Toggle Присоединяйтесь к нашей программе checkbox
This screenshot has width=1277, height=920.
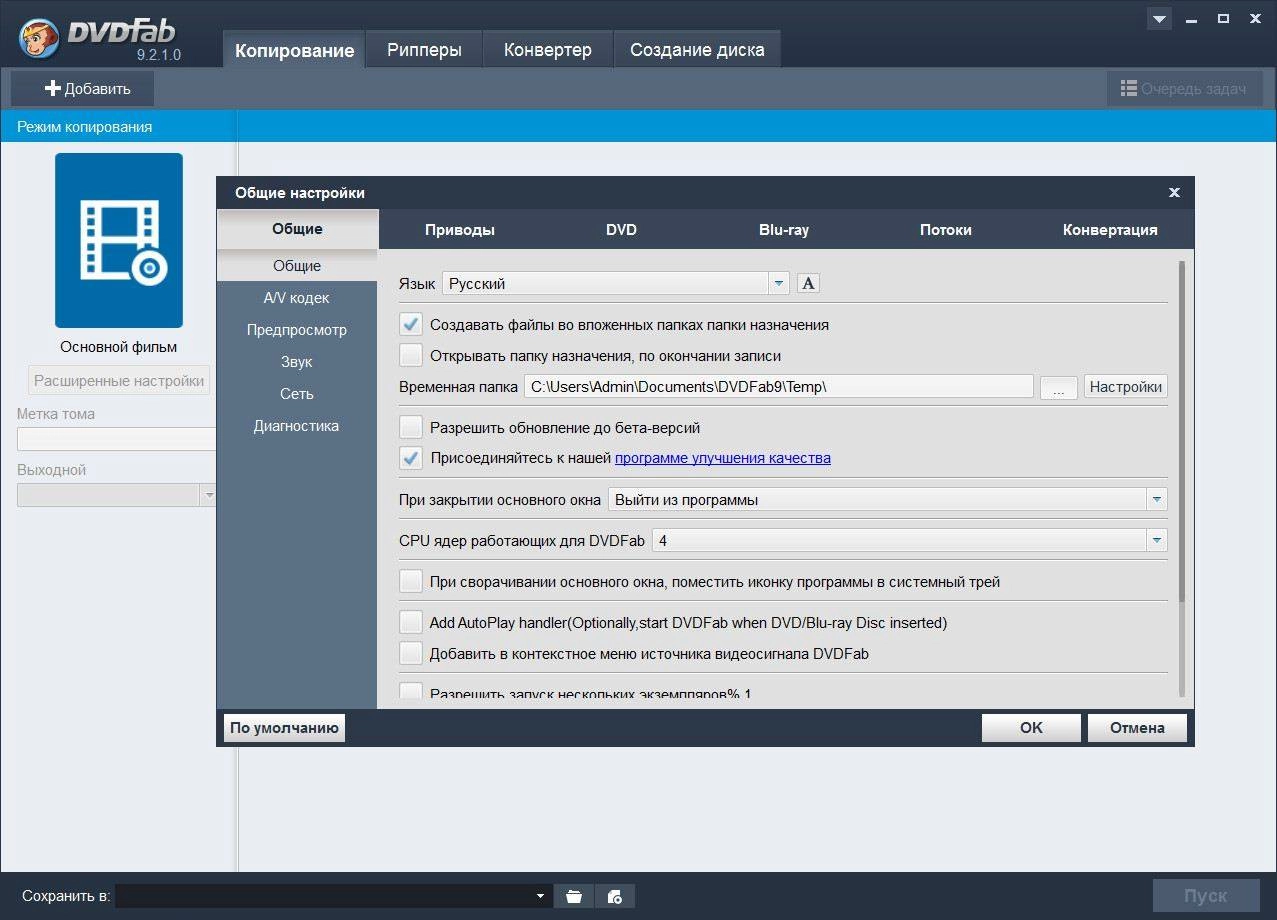[411, 458]
